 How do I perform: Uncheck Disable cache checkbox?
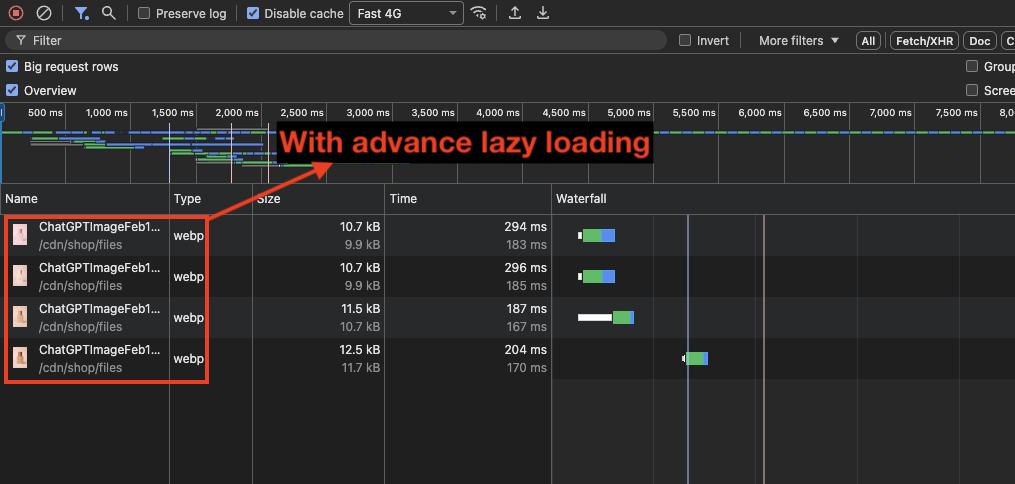[x=254, y=13]
